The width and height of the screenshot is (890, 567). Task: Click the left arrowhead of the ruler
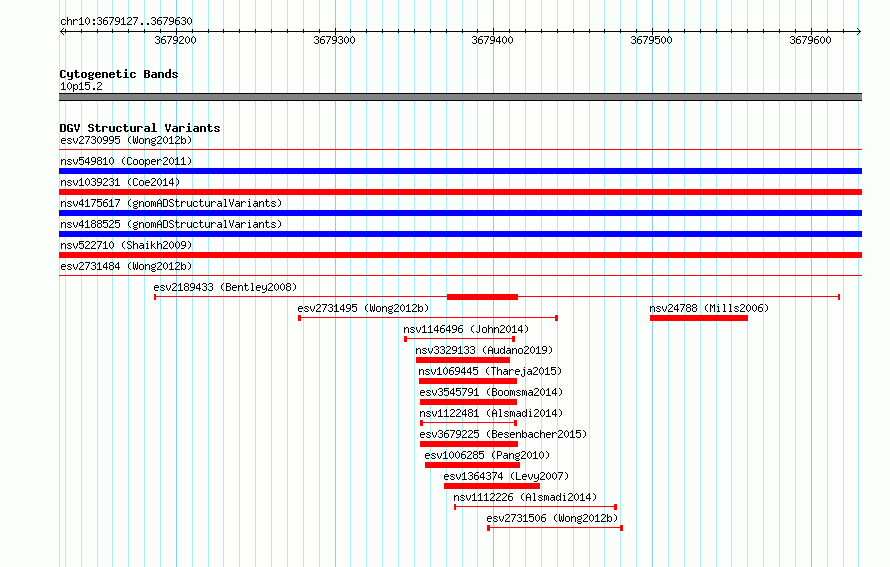tap(62, 31)
